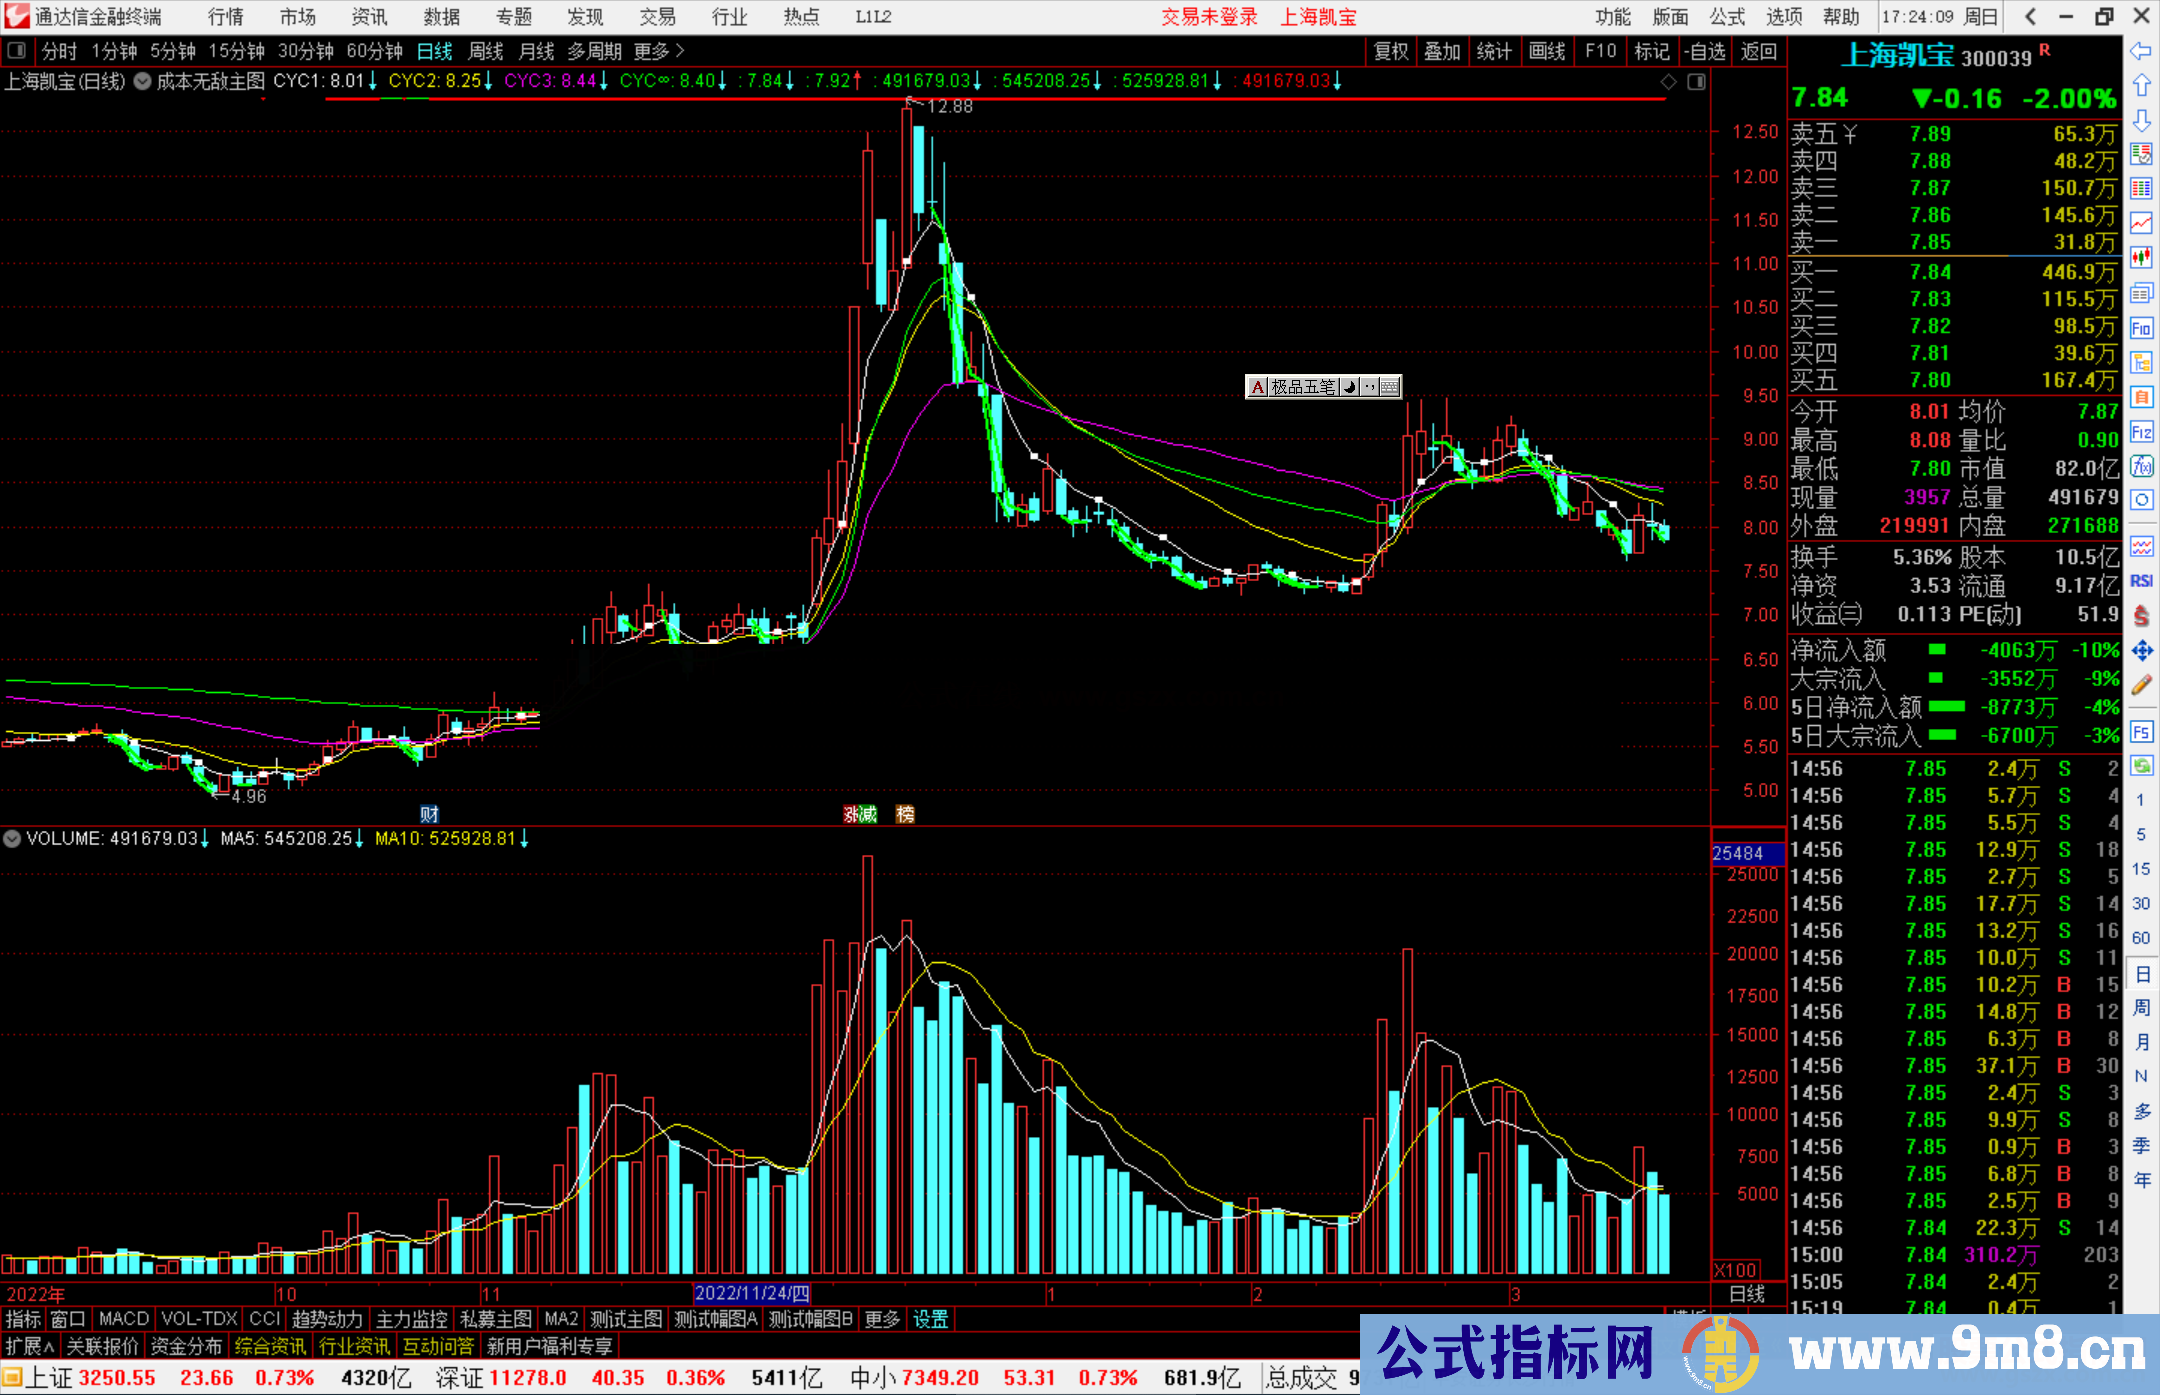Toggle the VOLUME indicator circle button
This screenshot has width=2160, height=1395.
coord(12,839)
